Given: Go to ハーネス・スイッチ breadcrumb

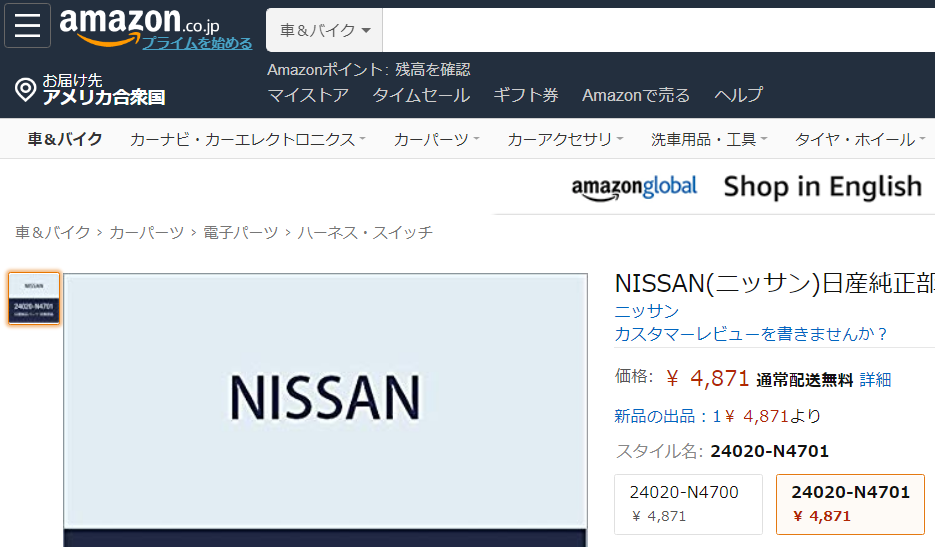Looking at the screenshot, I should point(365,232).
